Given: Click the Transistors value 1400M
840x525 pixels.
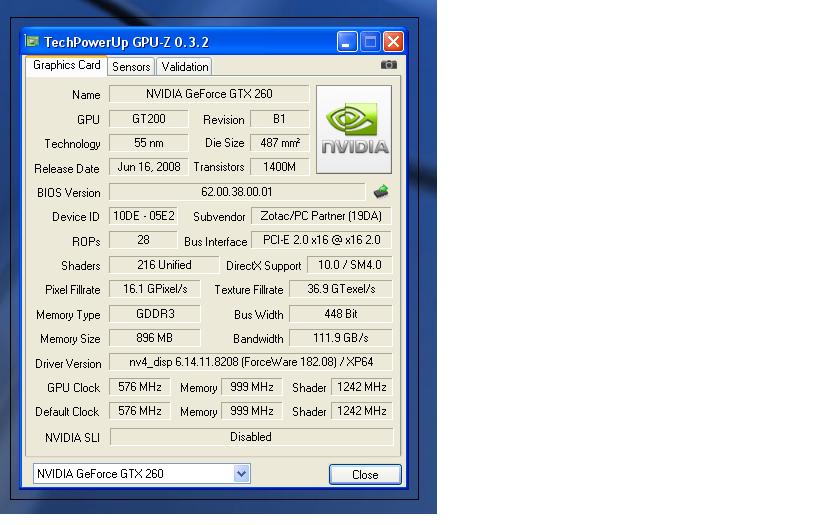Looking at the screenshot, I should [x=280, y=167].
